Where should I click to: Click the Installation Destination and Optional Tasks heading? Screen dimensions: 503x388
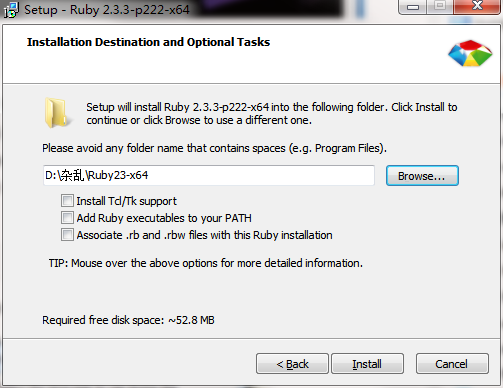click(x=148, y=42)
